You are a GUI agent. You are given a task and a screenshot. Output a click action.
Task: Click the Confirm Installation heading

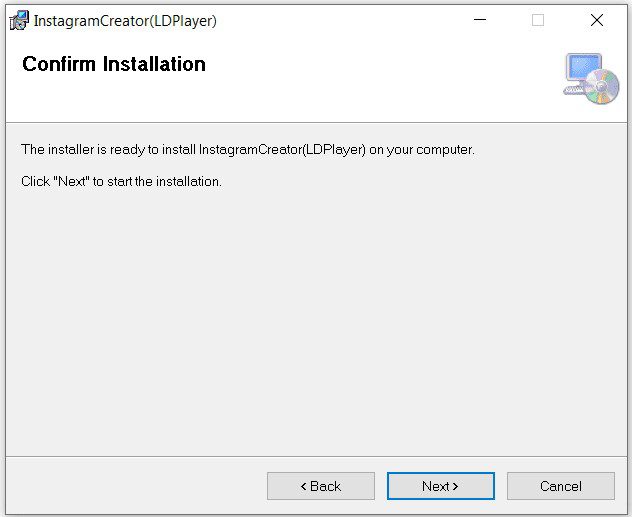click(x=114, y=64)
